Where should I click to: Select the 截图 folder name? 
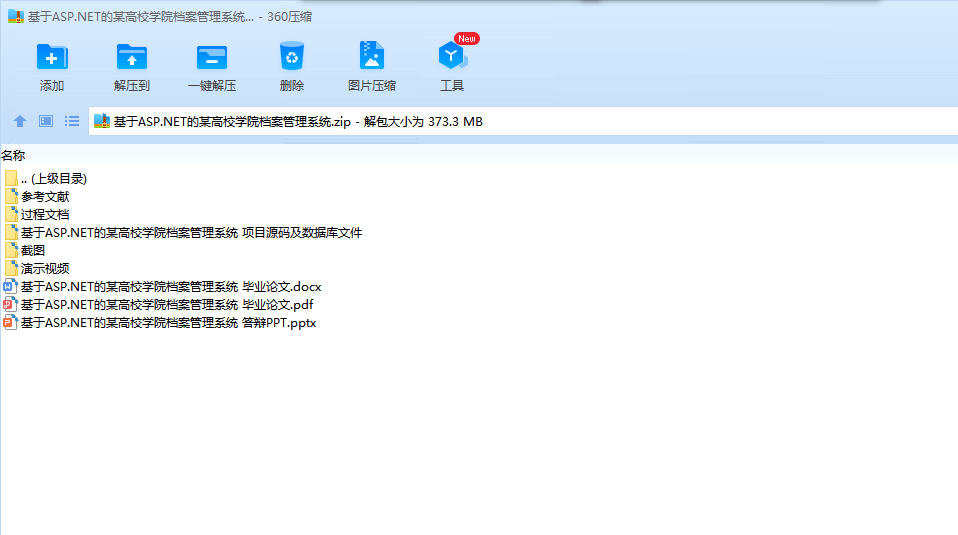point(33,250)
